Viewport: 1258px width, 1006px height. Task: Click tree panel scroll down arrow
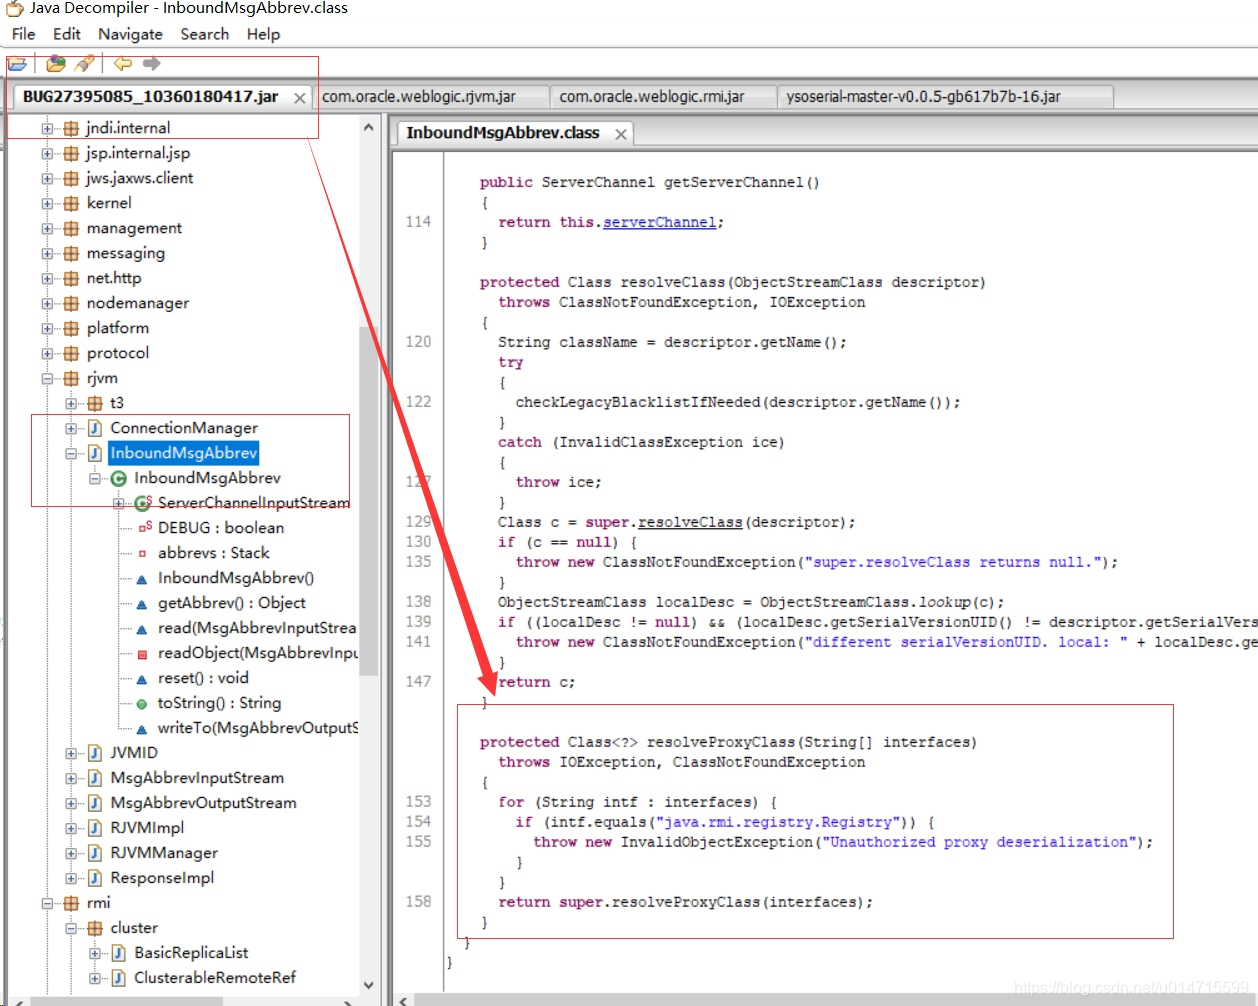coord(368,985)
